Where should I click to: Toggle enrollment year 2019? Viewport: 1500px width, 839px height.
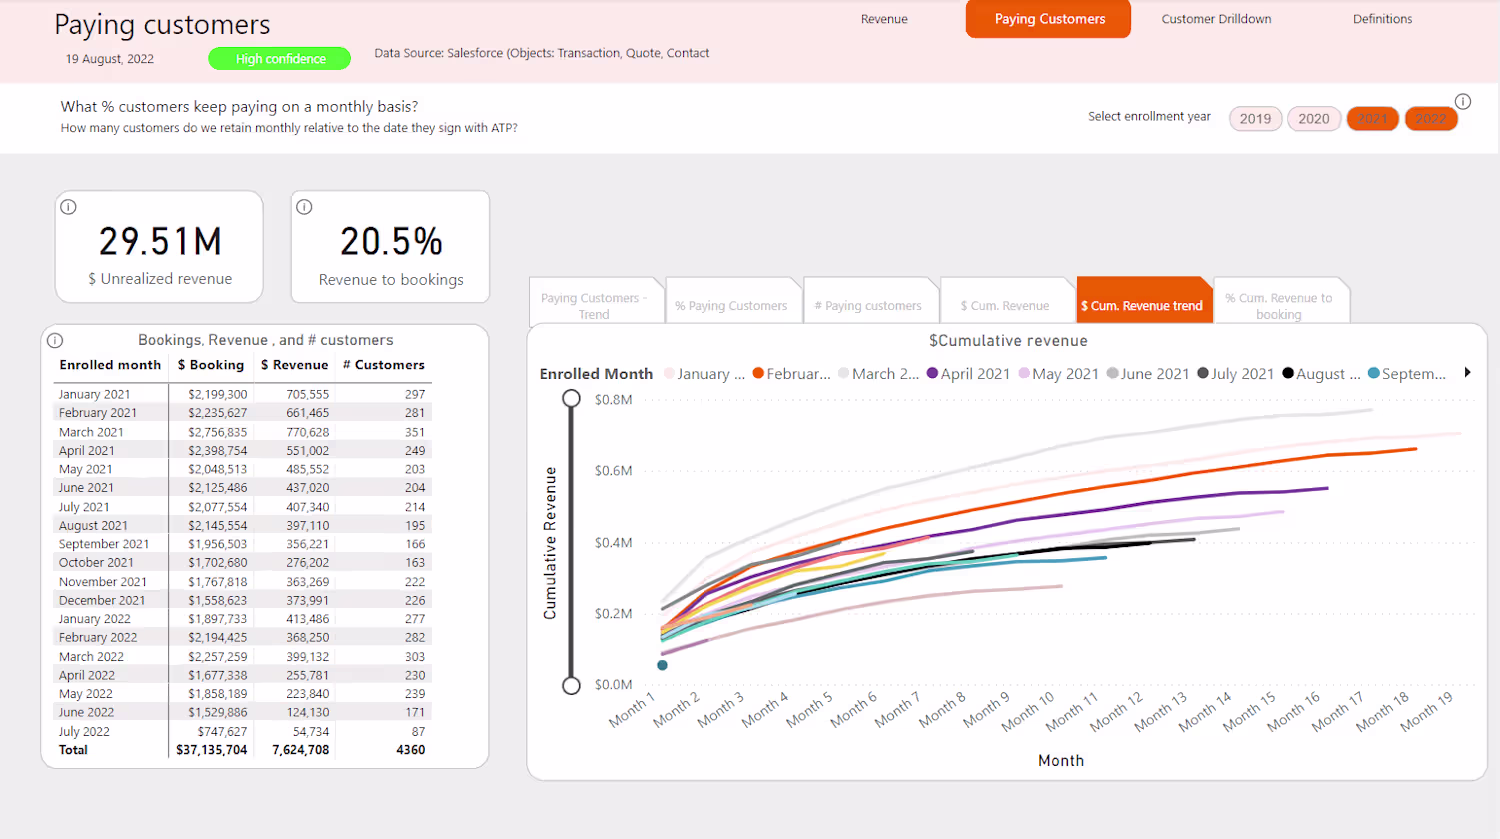click(1255, 118)
